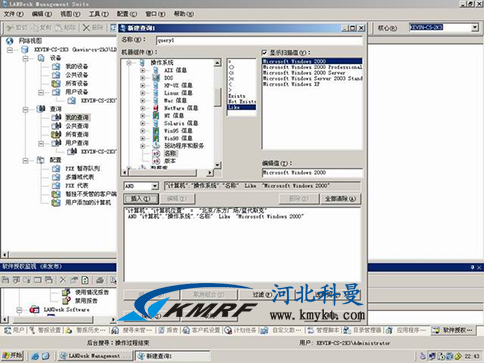
Task: Open the 配置 menu
Action: click(x=127, y=14)
